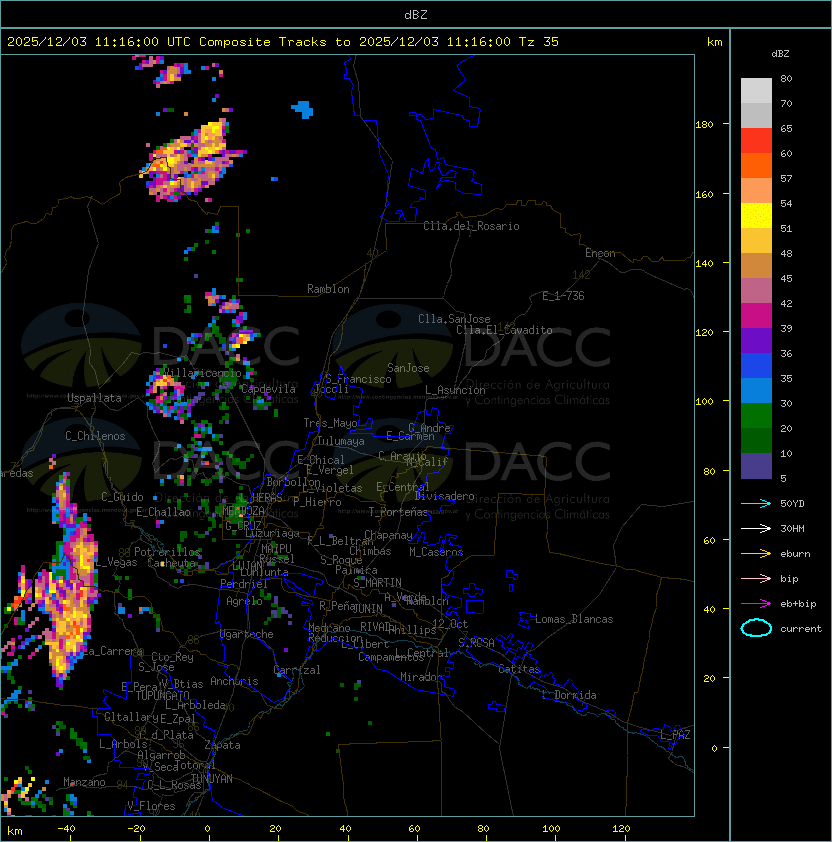Viewport: 832px width, 842px height.
Task: Click the 'V_Flores' map label
Action: 151,806
